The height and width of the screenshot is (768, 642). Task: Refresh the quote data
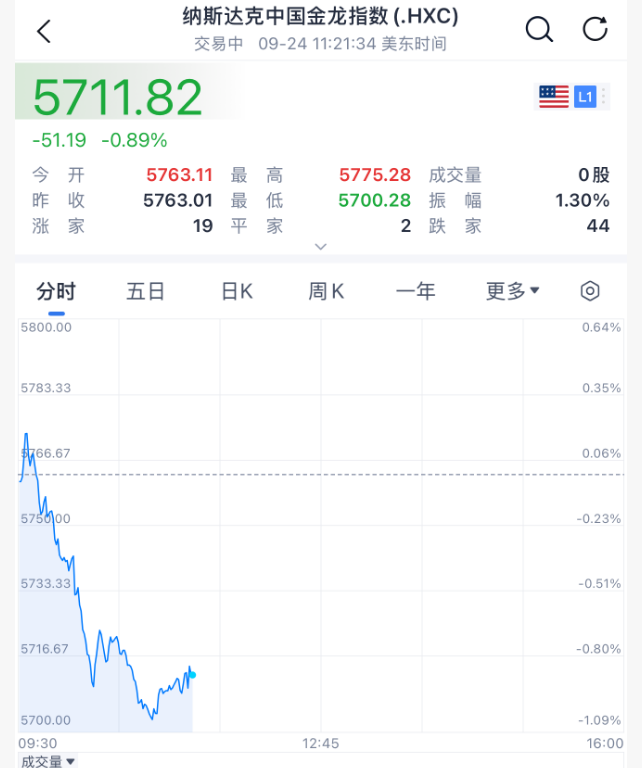tap(595, 29)
